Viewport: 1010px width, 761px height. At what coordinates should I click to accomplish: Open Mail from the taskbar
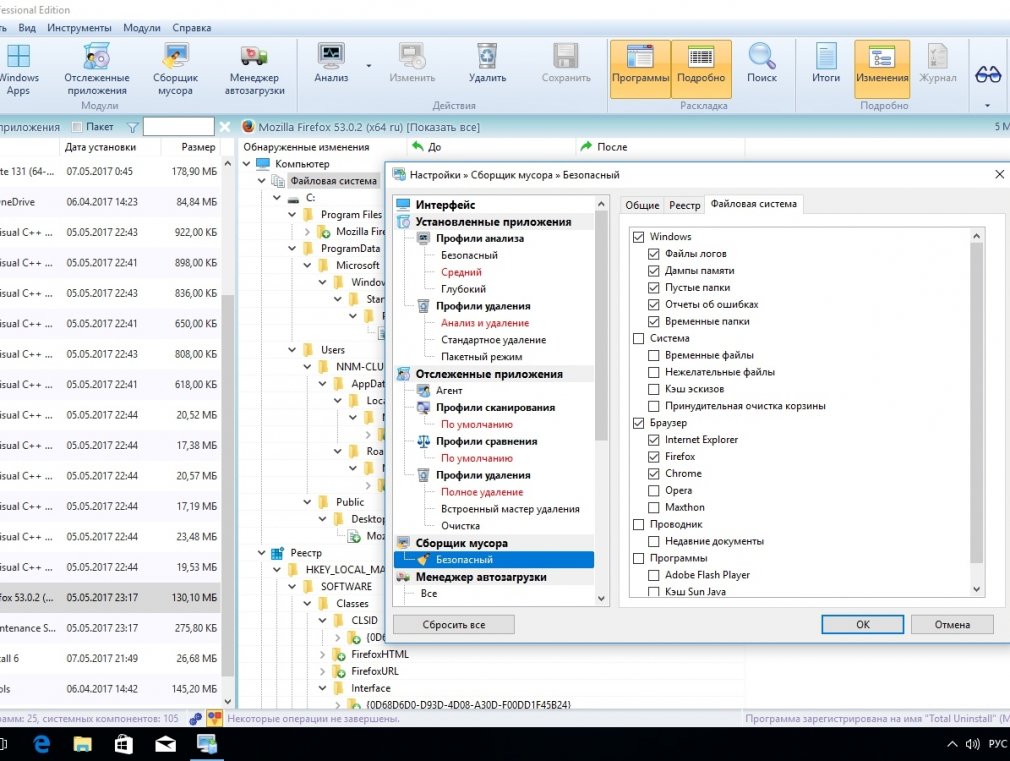point(166,744)
